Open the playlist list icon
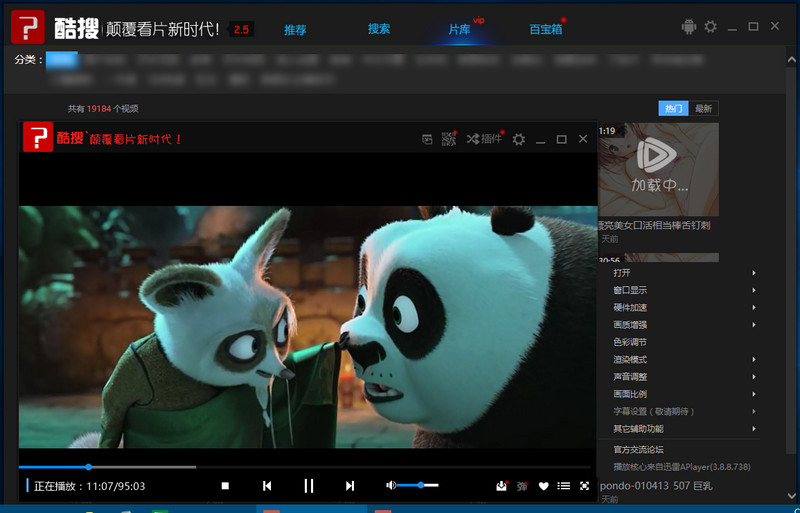This screenshot has height=513, width=800. (564, 486)
